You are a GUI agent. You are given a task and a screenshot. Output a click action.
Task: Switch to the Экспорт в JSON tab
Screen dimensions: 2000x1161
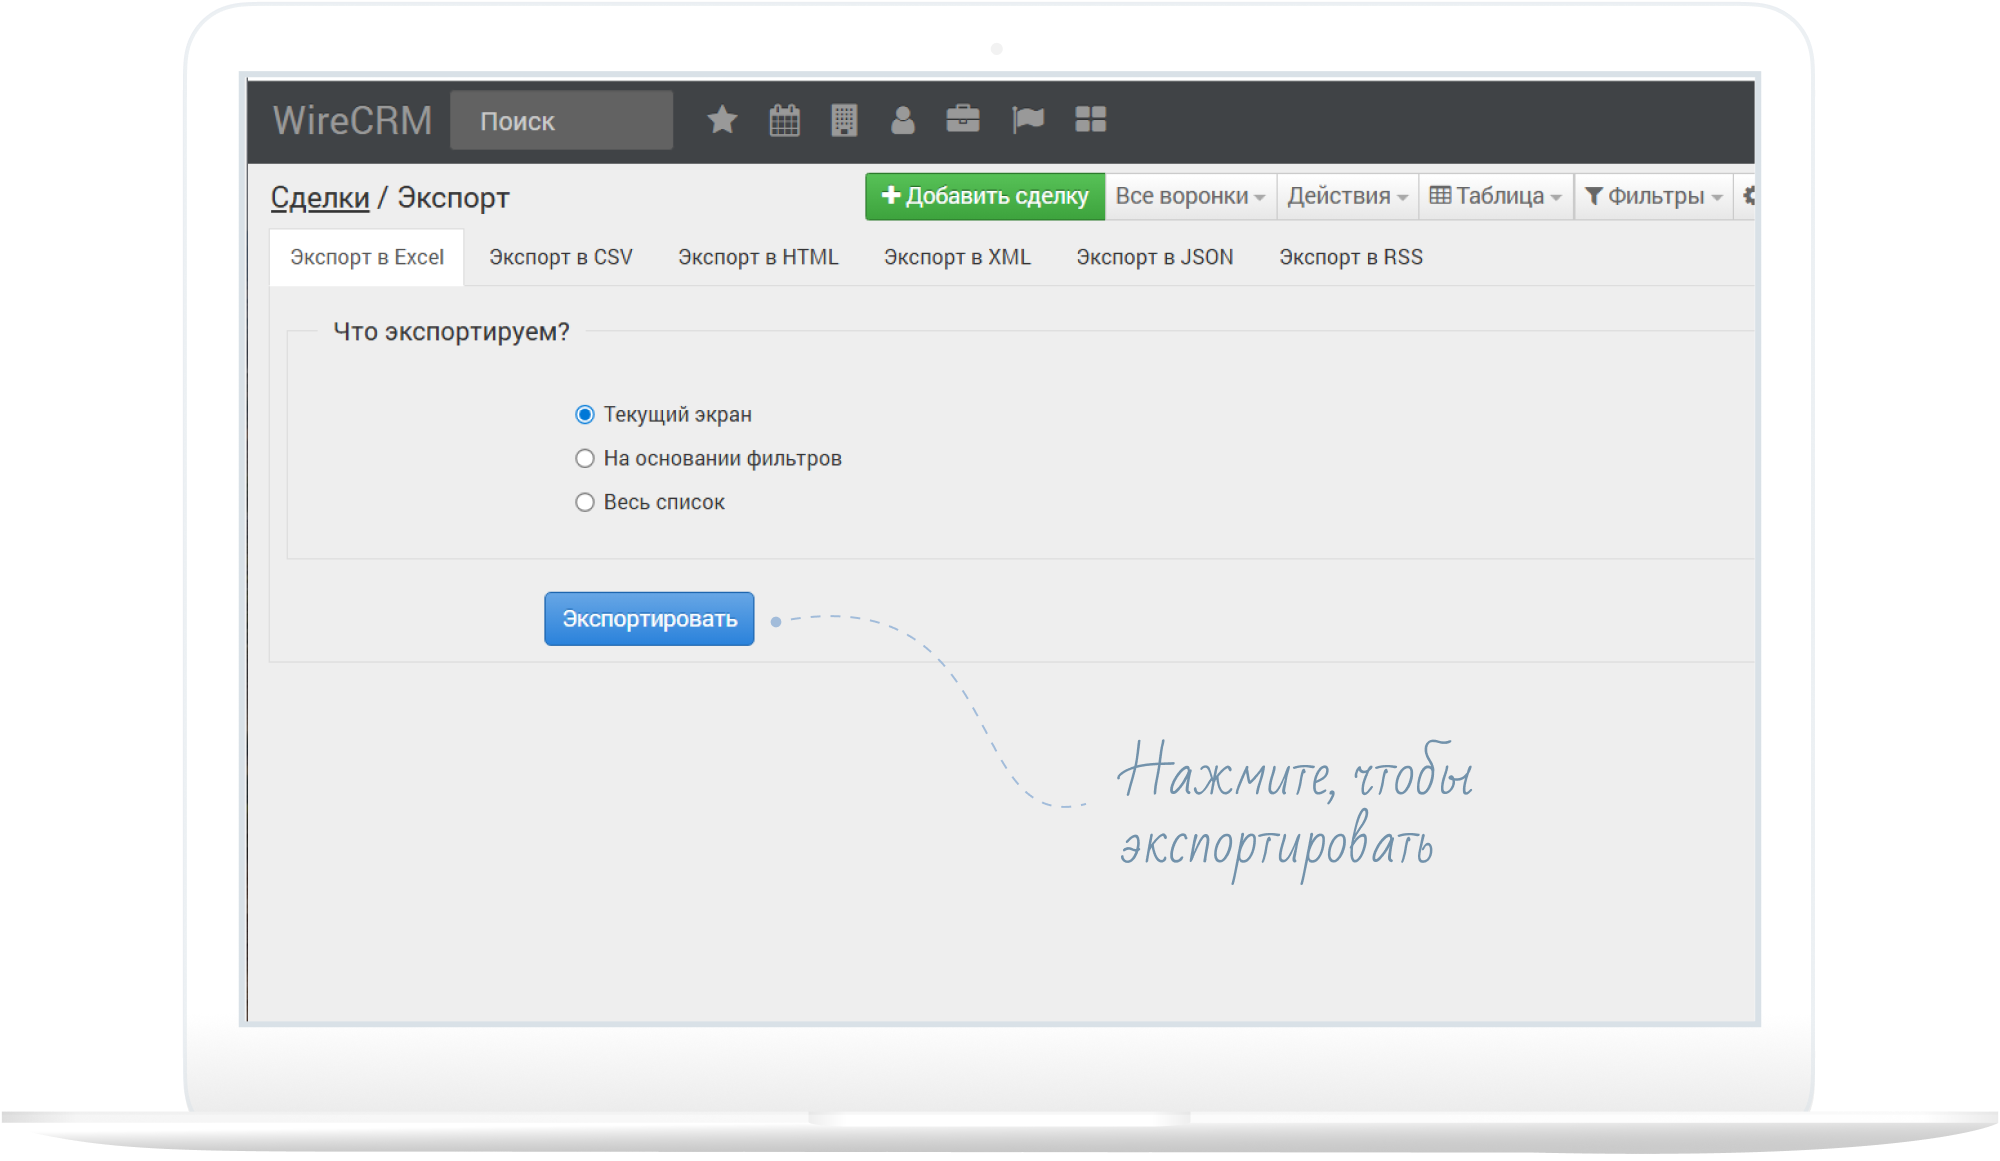pyautogui.click(x=1154, y=257)
